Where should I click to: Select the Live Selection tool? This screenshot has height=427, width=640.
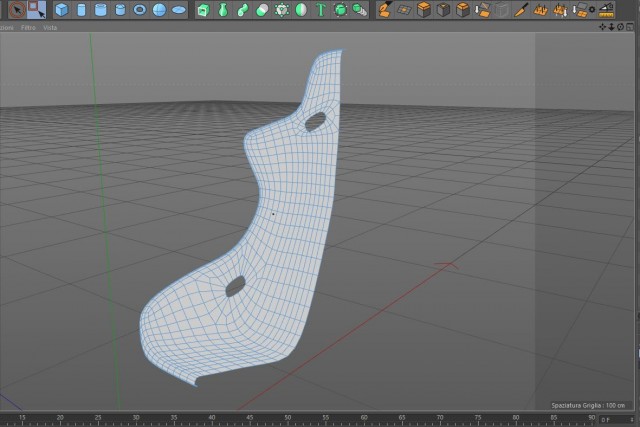click(17, 10)
